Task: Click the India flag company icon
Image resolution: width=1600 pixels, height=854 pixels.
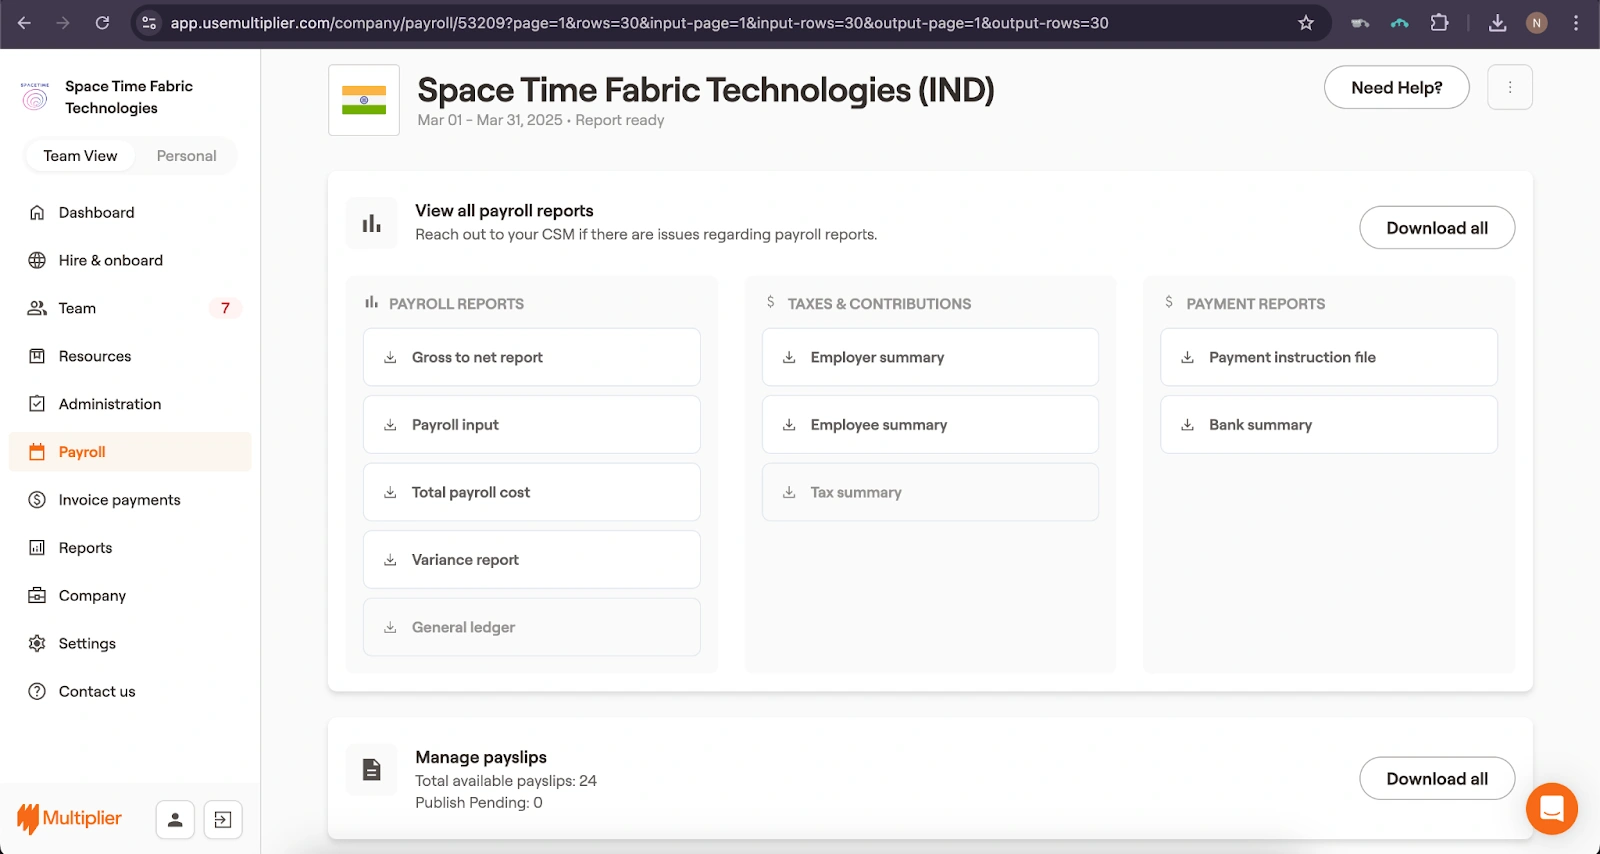Action: tap(364, 100)
